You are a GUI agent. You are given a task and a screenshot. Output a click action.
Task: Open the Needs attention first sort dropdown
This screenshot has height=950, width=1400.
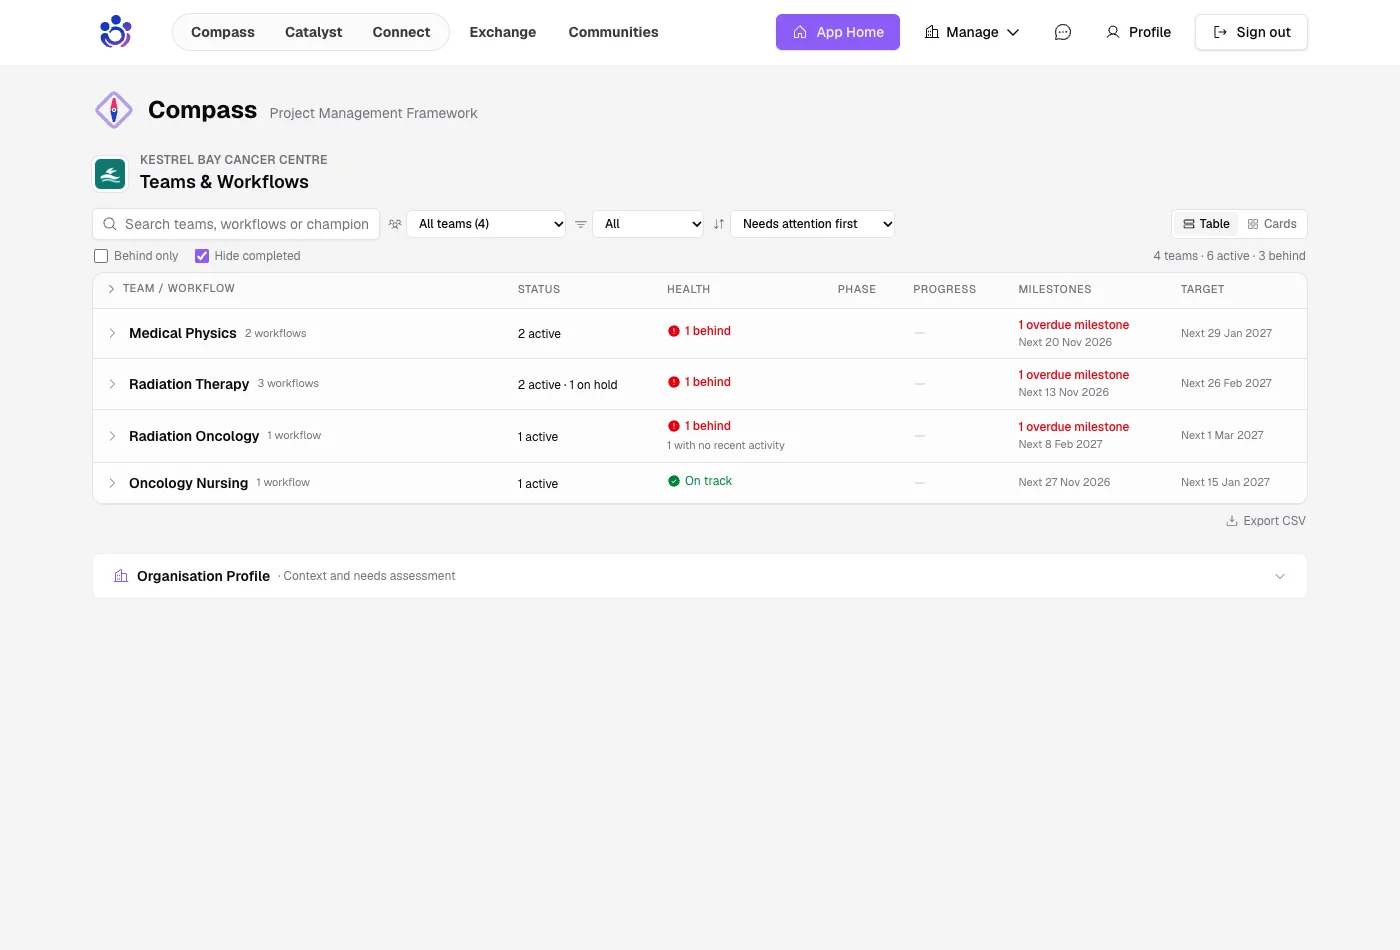813,224
